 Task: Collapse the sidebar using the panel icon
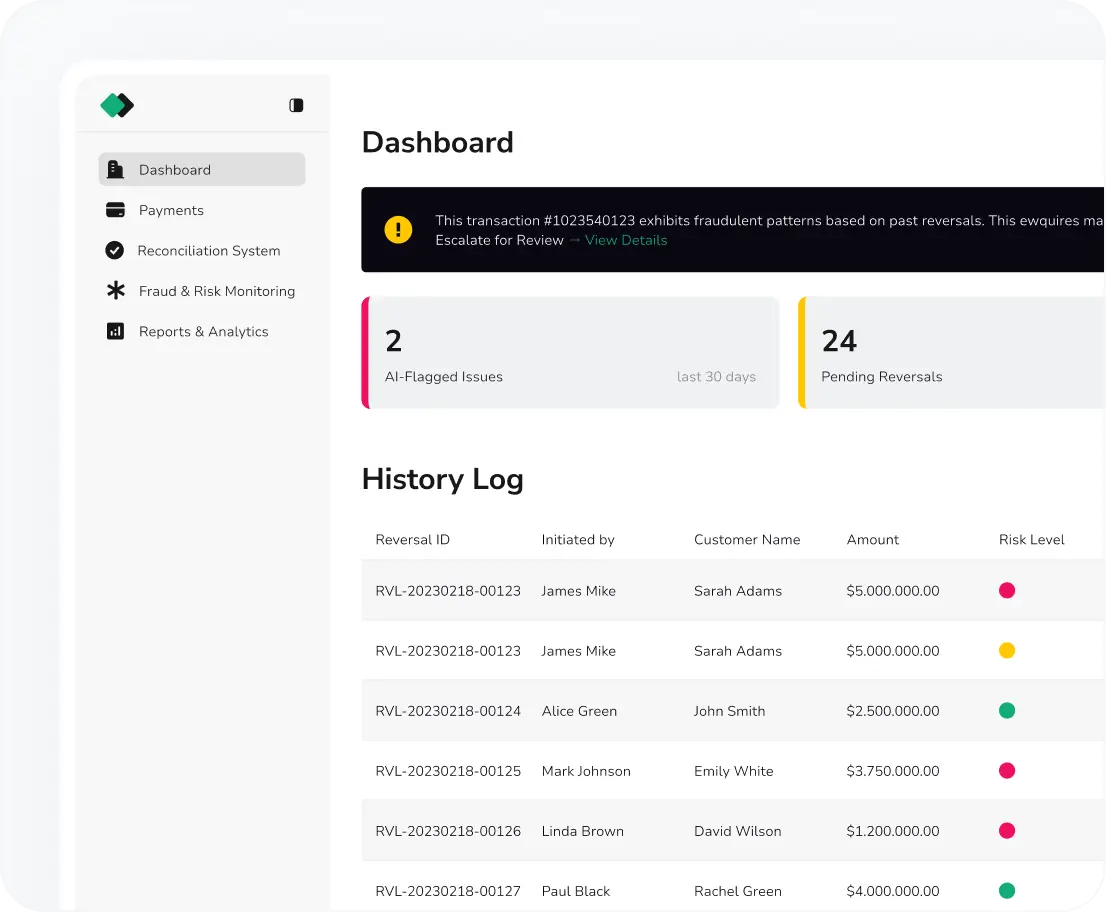pyautogui.click(x=296, y=105)
